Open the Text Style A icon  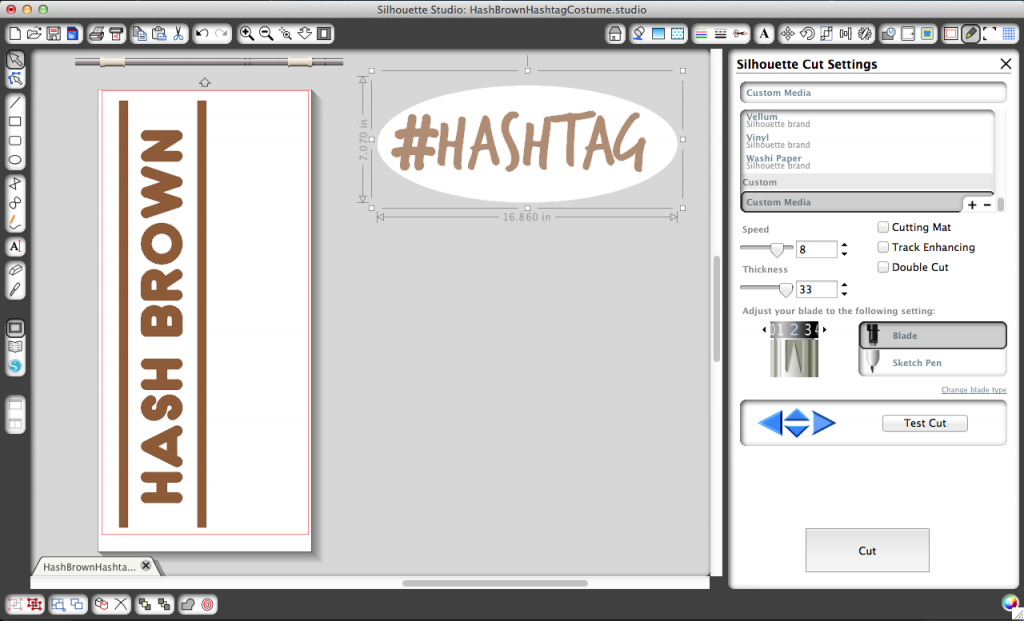point(764,33)
